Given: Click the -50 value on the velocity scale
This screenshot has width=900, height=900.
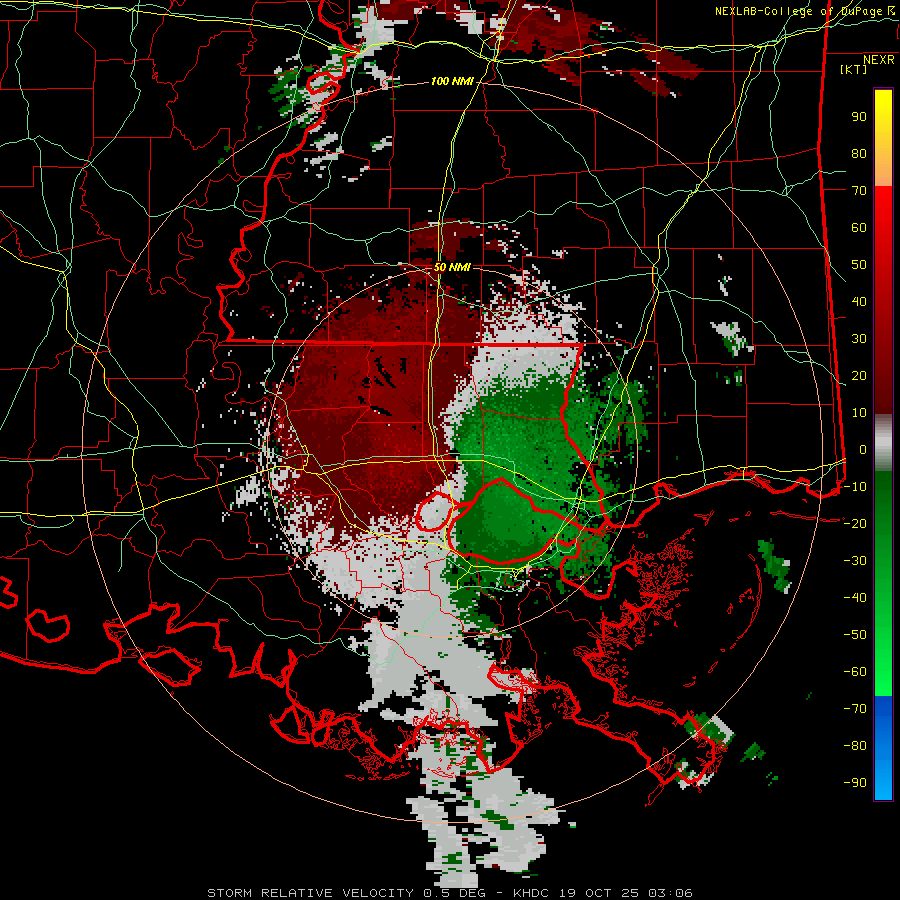Looking at the screenshot, I should (x=855, y=635).
